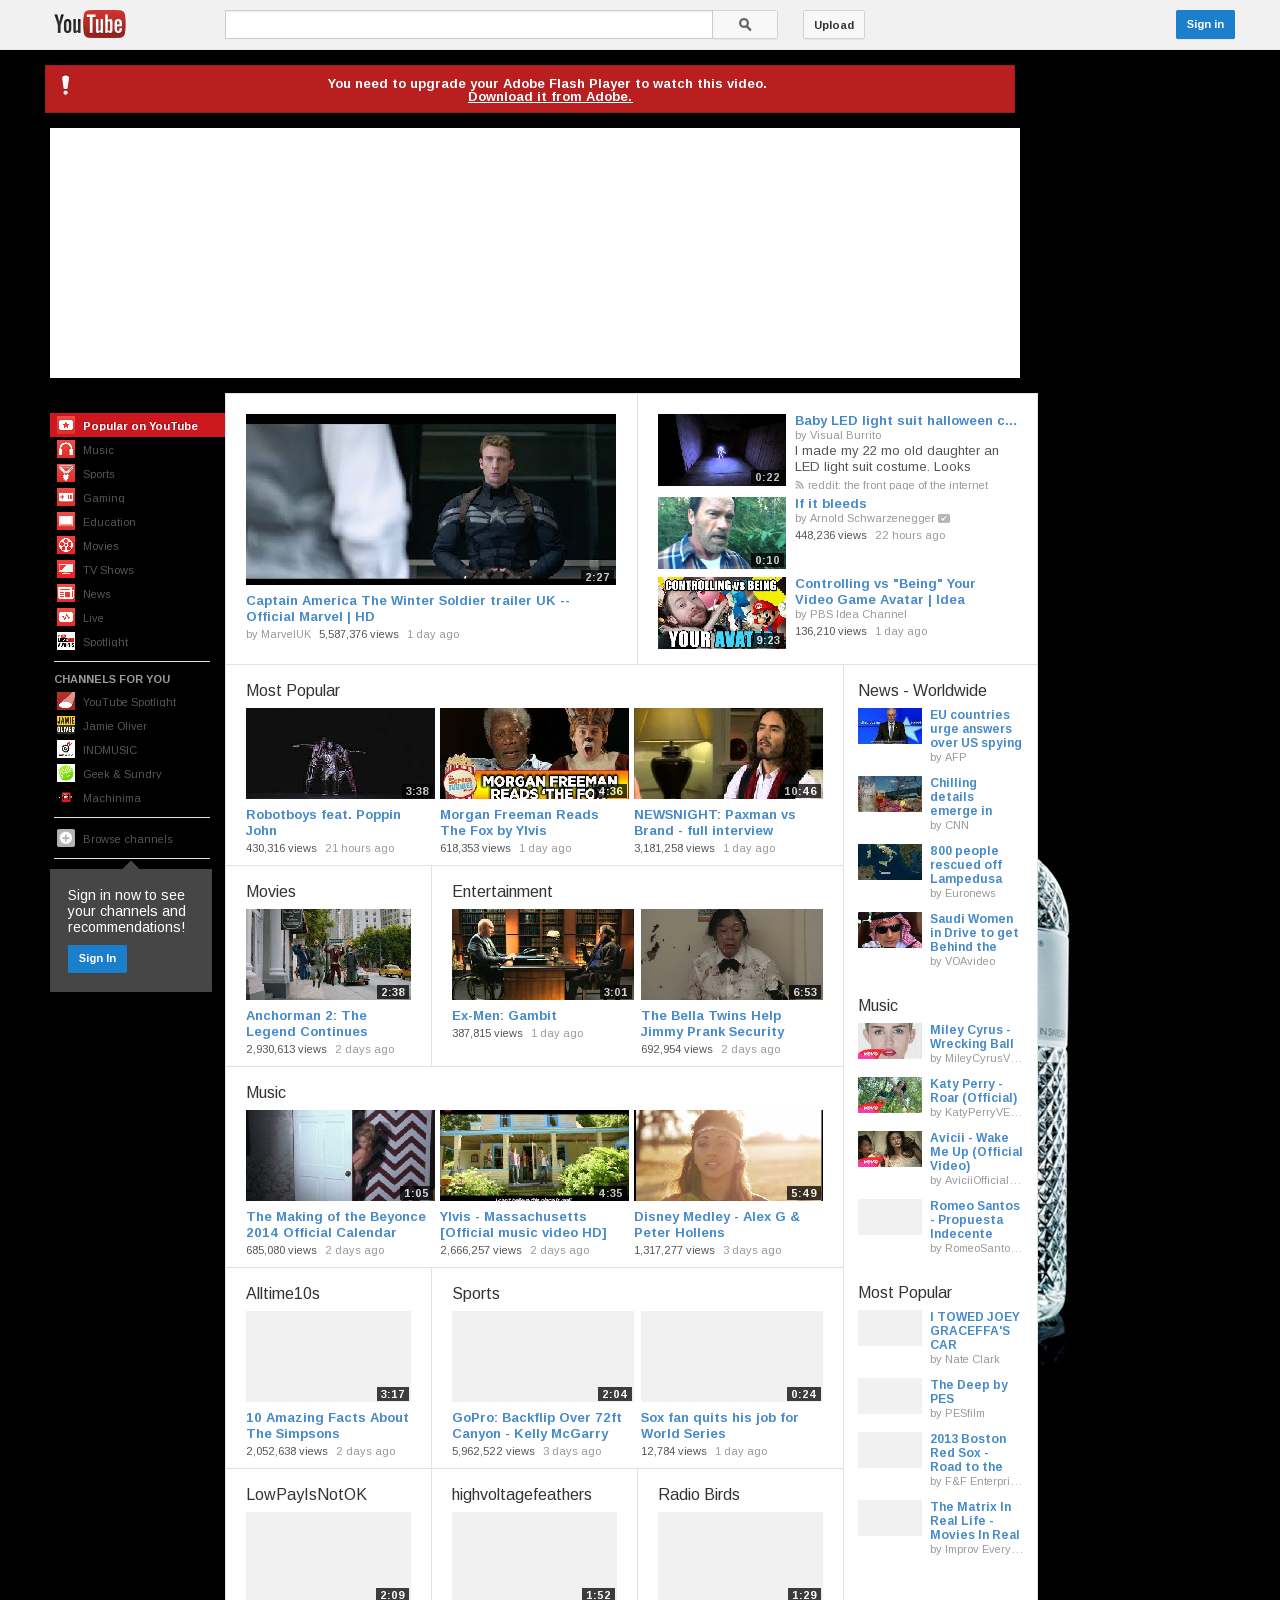Open the Education category
Viewport: 1280px width, 1600px height.
tap(109, 522)
